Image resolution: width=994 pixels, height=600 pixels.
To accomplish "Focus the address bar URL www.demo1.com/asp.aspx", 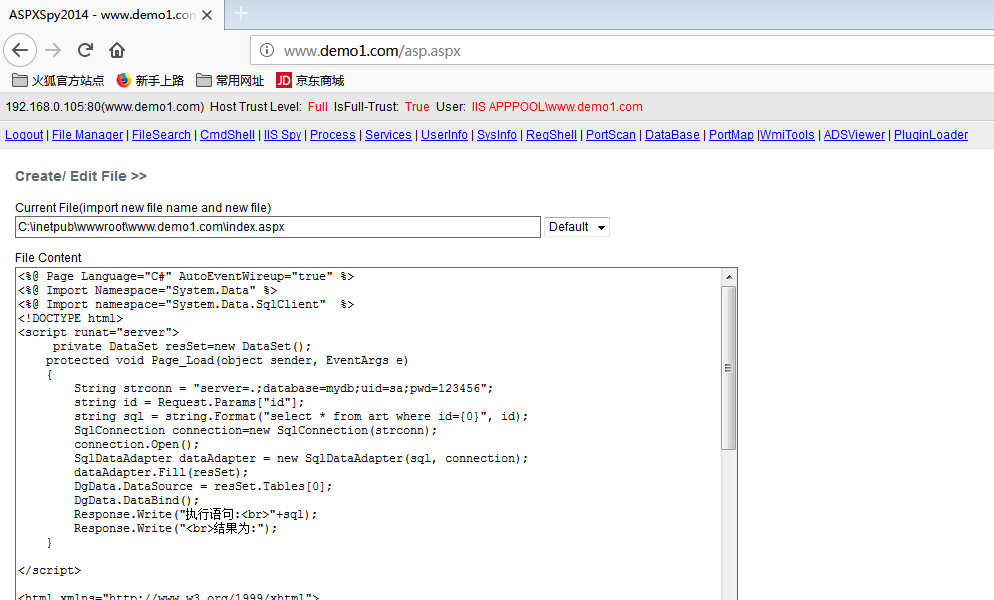I will tap(372, 51).
